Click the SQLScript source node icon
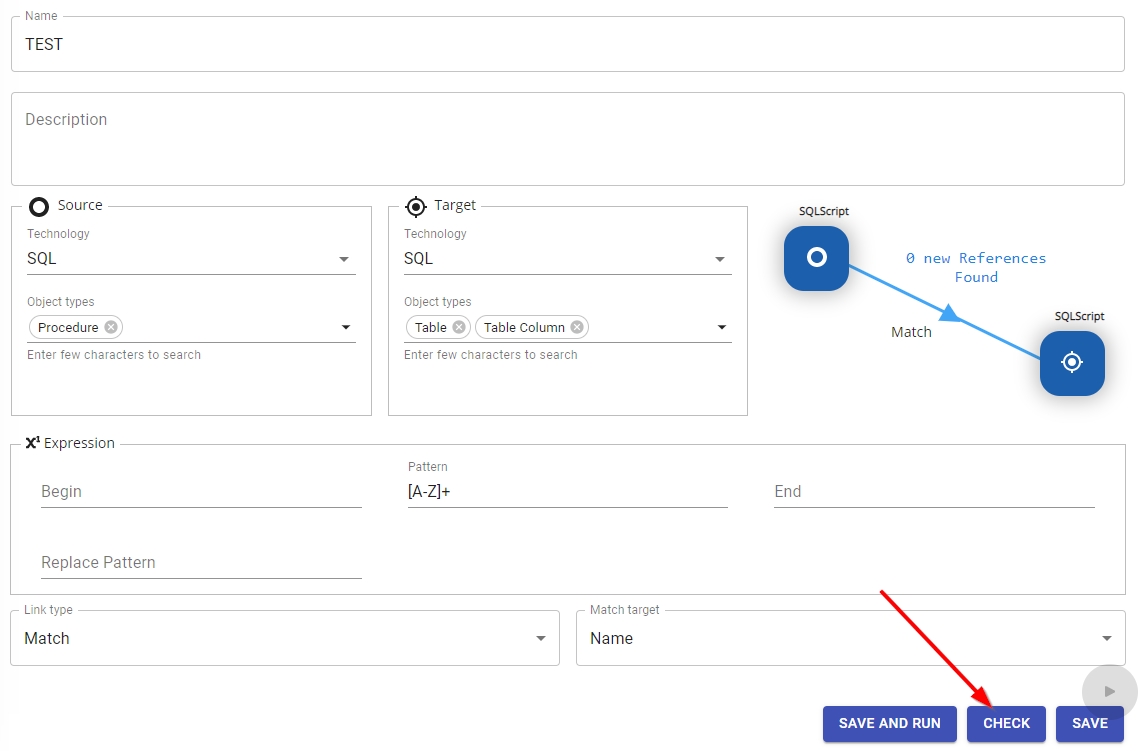Viewport: 1138px width, 751px height. coord(816,258)
